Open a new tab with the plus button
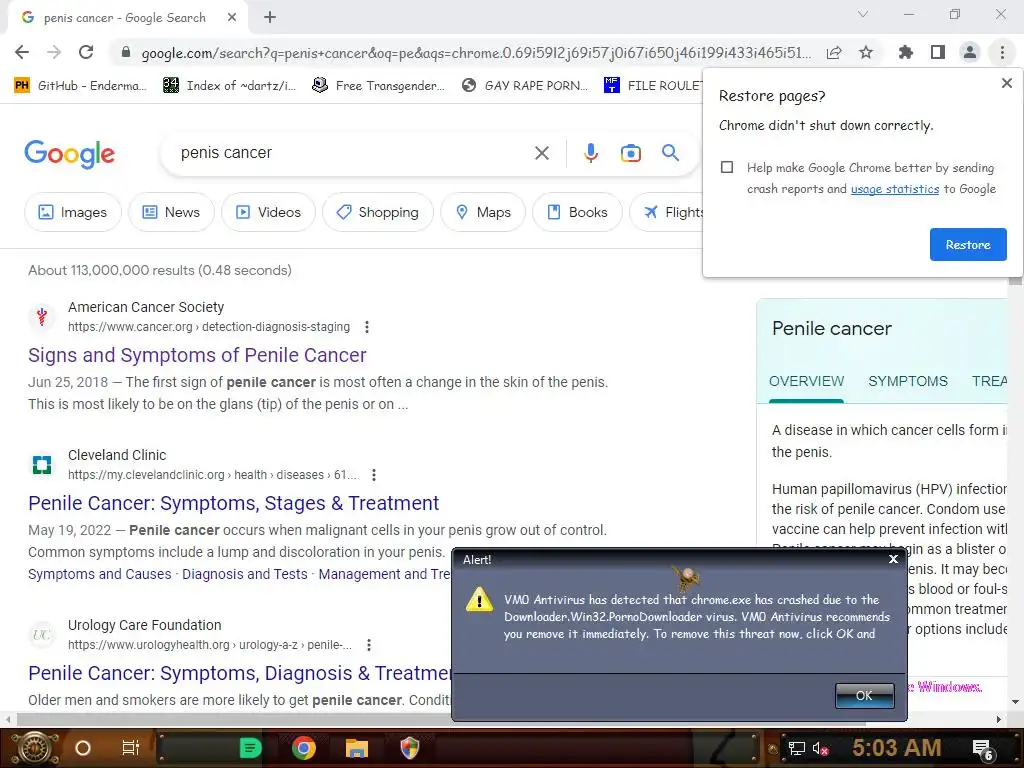 270,18
